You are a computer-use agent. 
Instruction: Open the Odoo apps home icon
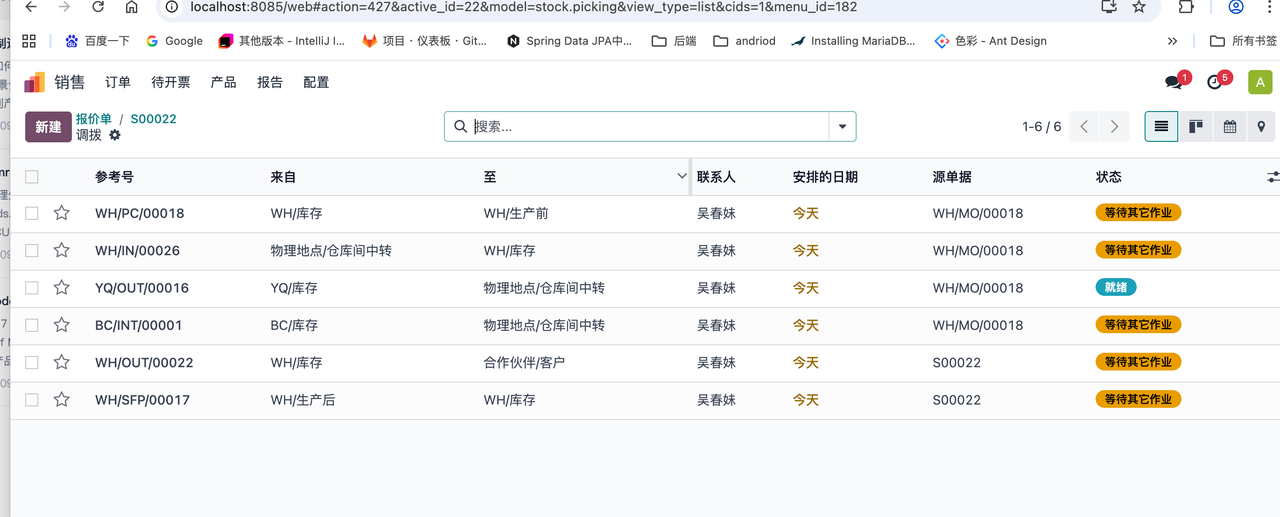pyautogui.click(x=35, y=82)
